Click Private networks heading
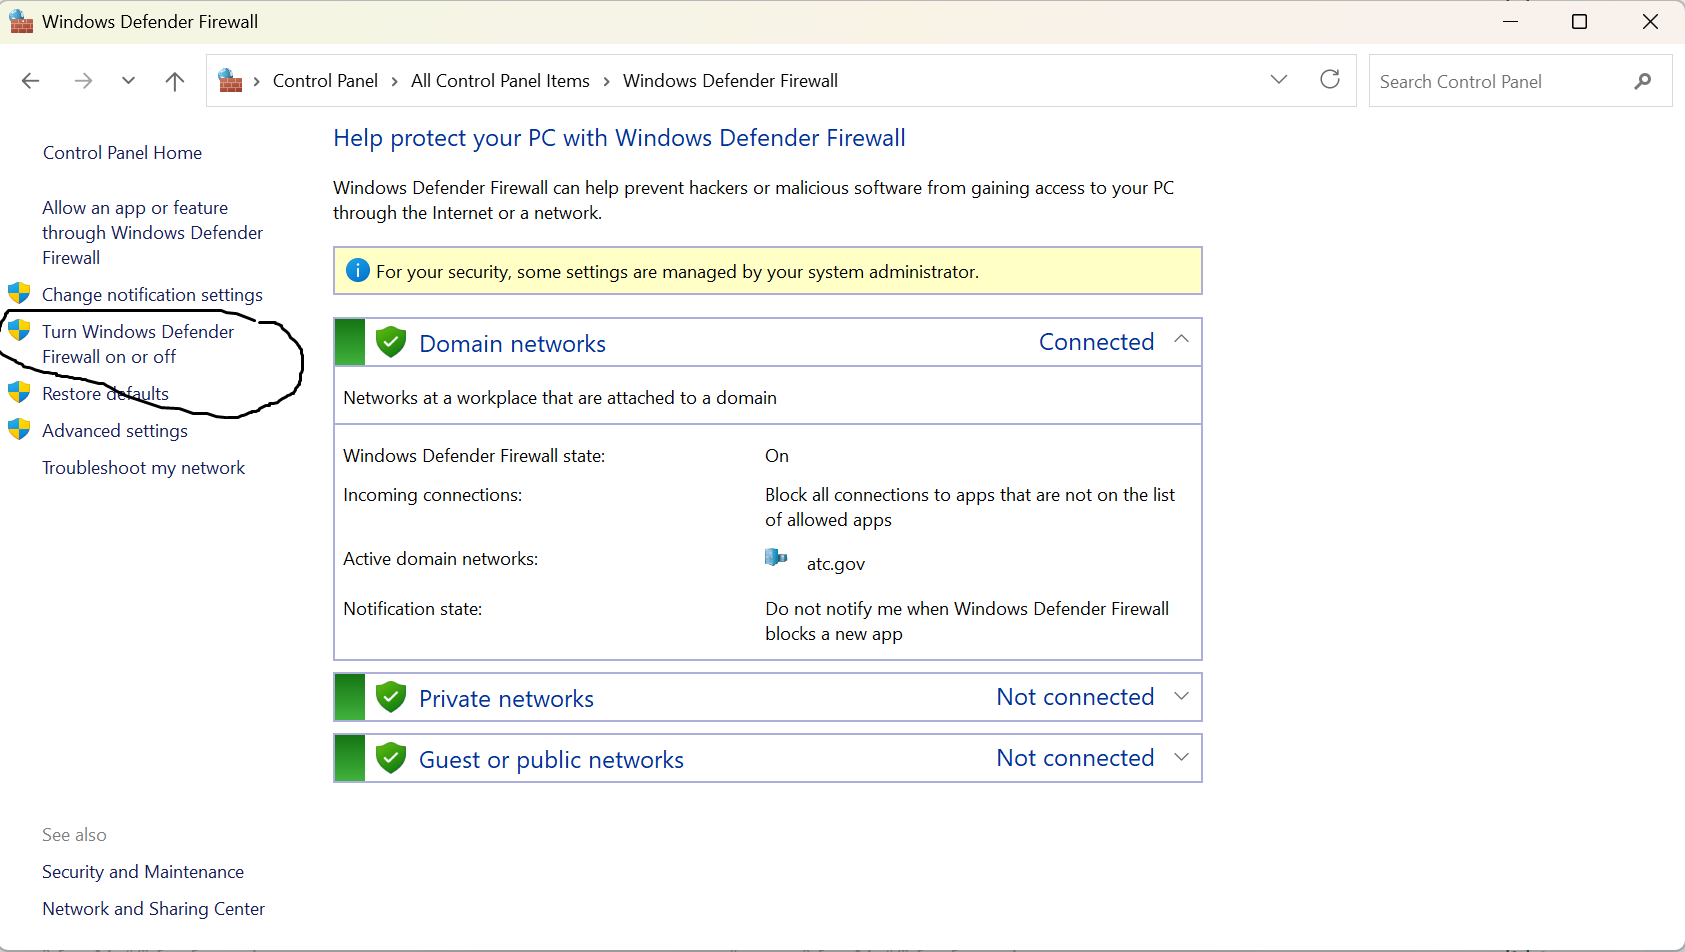1685x952 pixels. click(506, 699)
